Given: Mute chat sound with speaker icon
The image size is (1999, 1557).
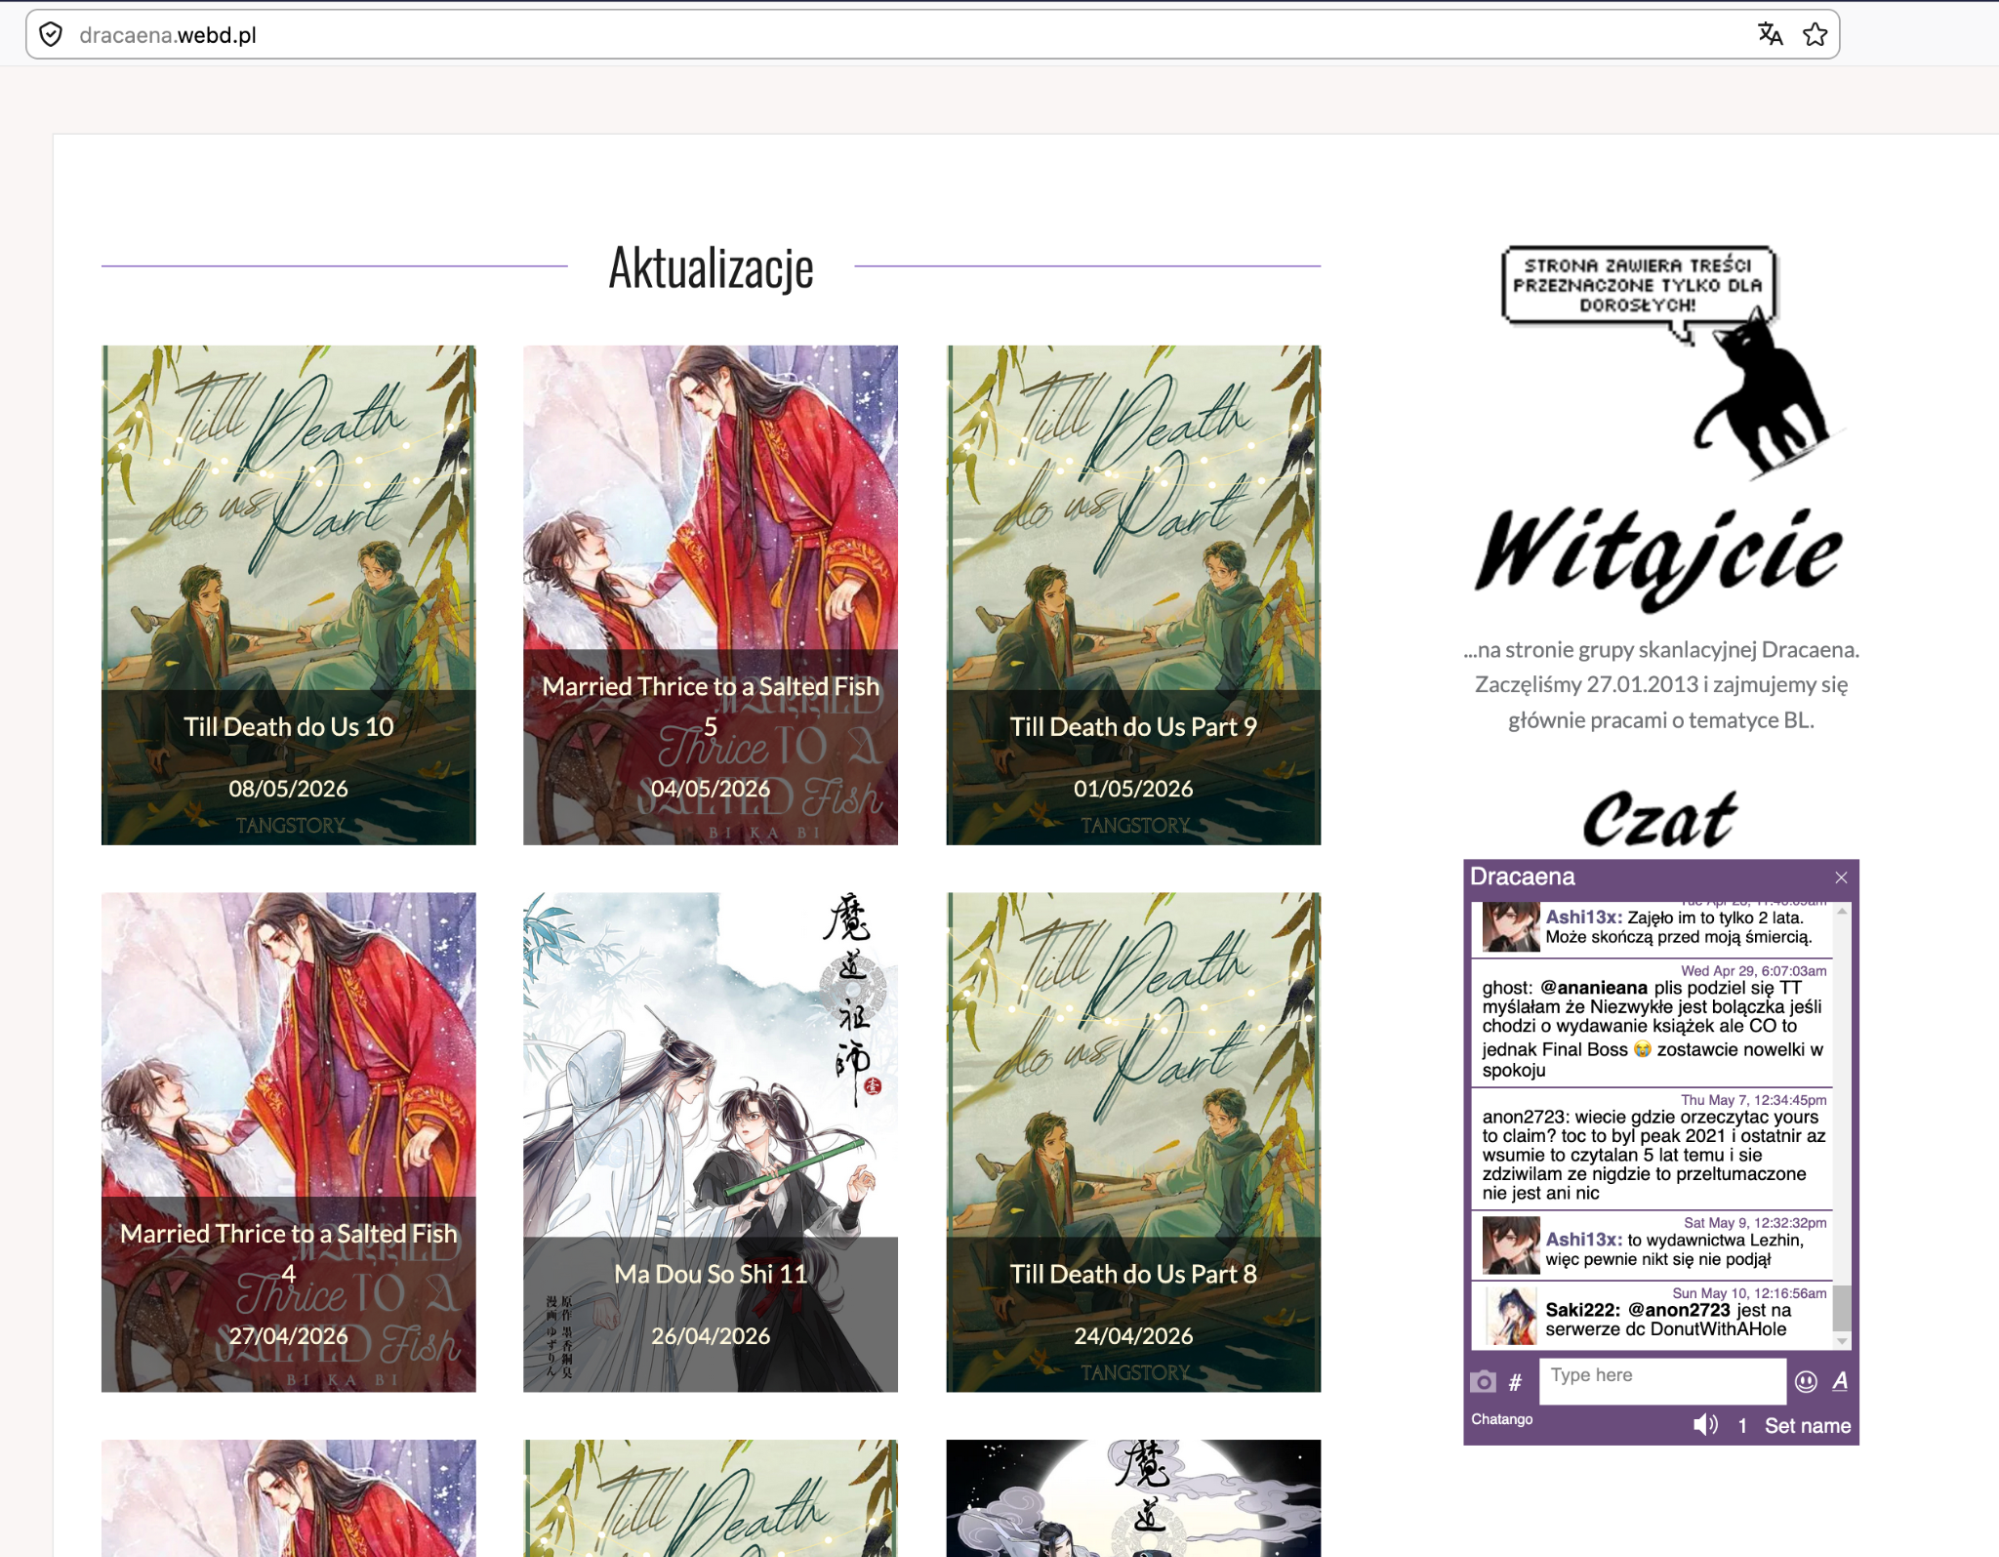Looking at the screenshot, I should click(1705, 1425).
